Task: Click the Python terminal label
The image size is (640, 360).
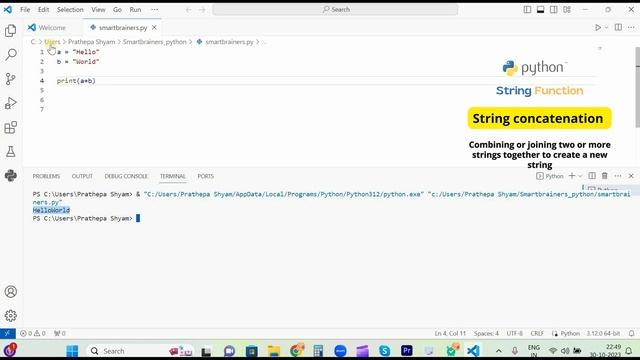Action: click(x=550, y=176)
